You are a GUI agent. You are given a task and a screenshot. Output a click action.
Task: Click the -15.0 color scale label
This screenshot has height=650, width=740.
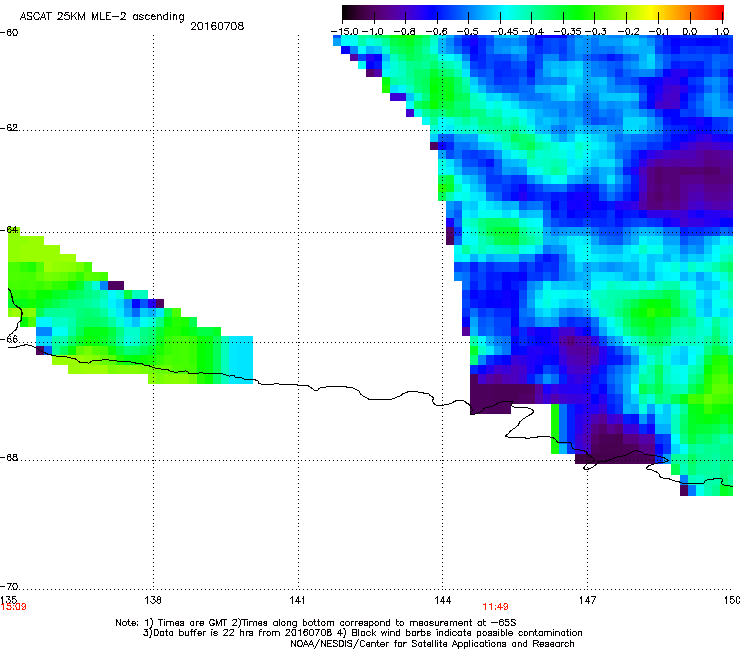(345, 32)
